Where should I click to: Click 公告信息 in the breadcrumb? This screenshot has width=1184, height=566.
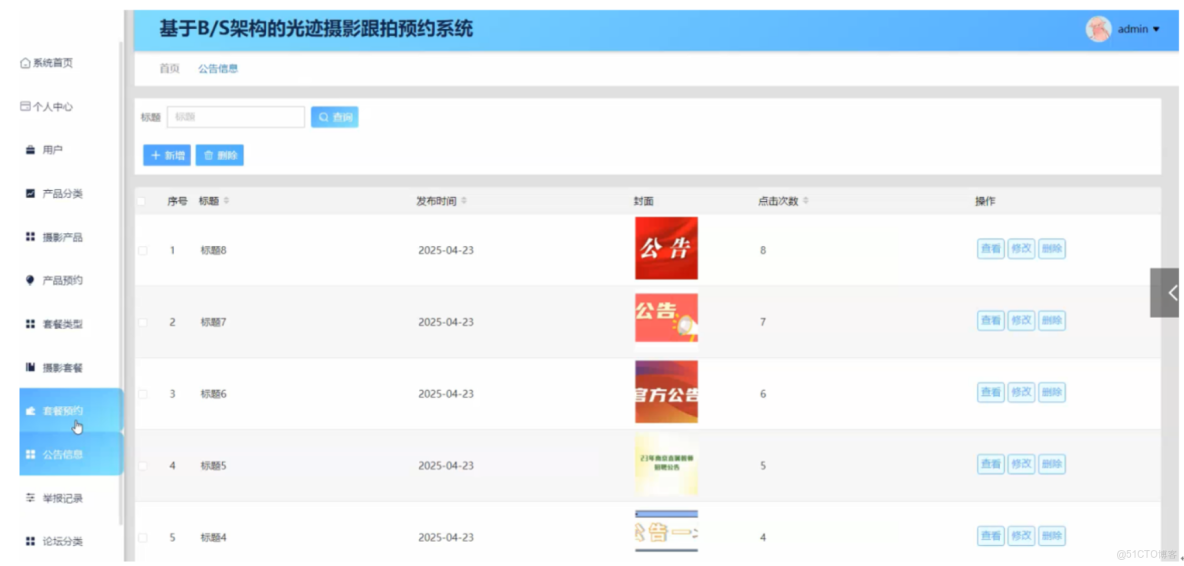(x=218, y=69)
